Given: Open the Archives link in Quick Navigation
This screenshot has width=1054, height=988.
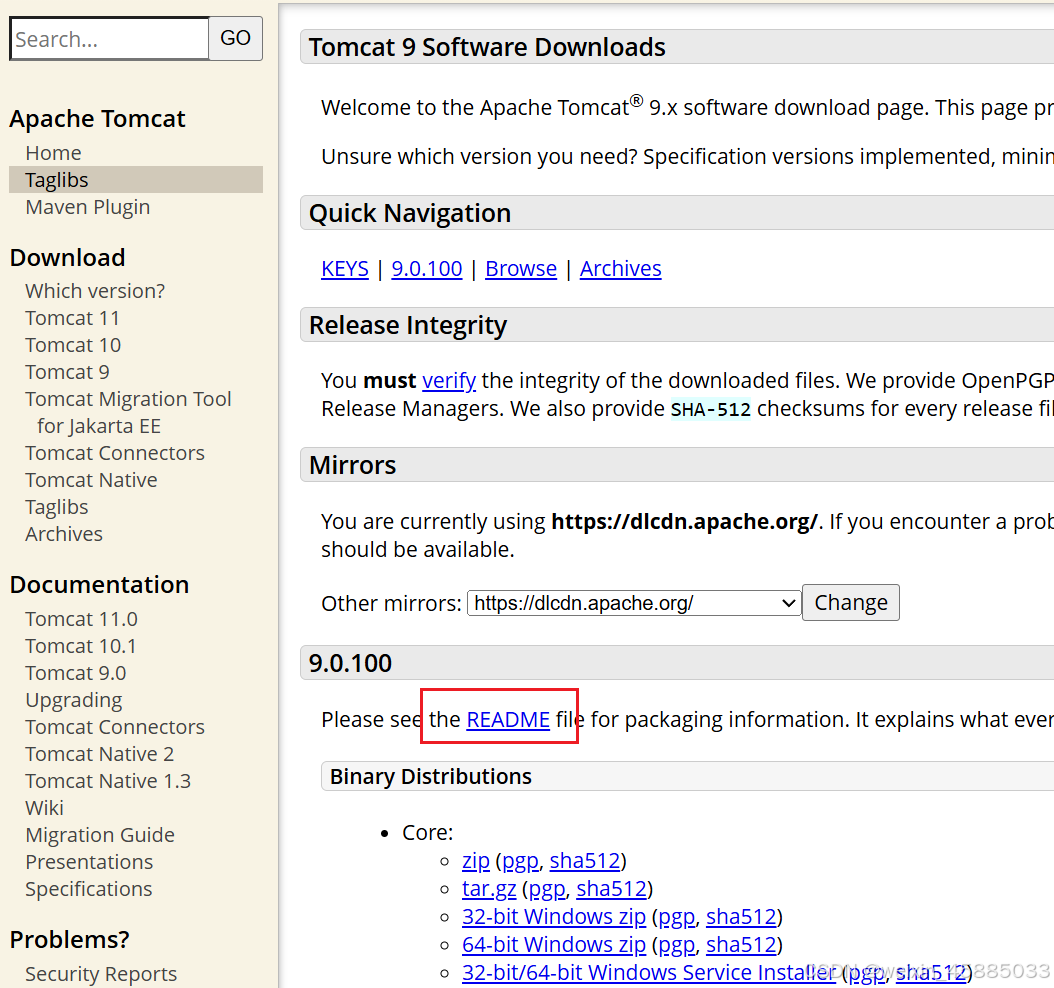Looking at the screenshot, I should tap(620, 268).
